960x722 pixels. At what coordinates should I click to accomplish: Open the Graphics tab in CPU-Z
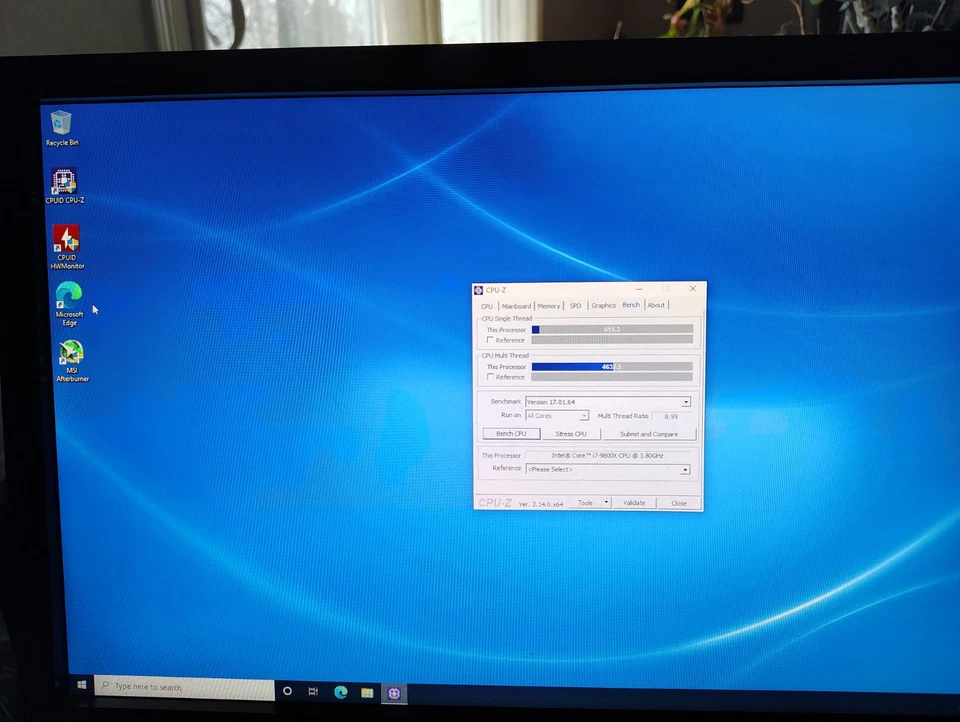(603, 305)
